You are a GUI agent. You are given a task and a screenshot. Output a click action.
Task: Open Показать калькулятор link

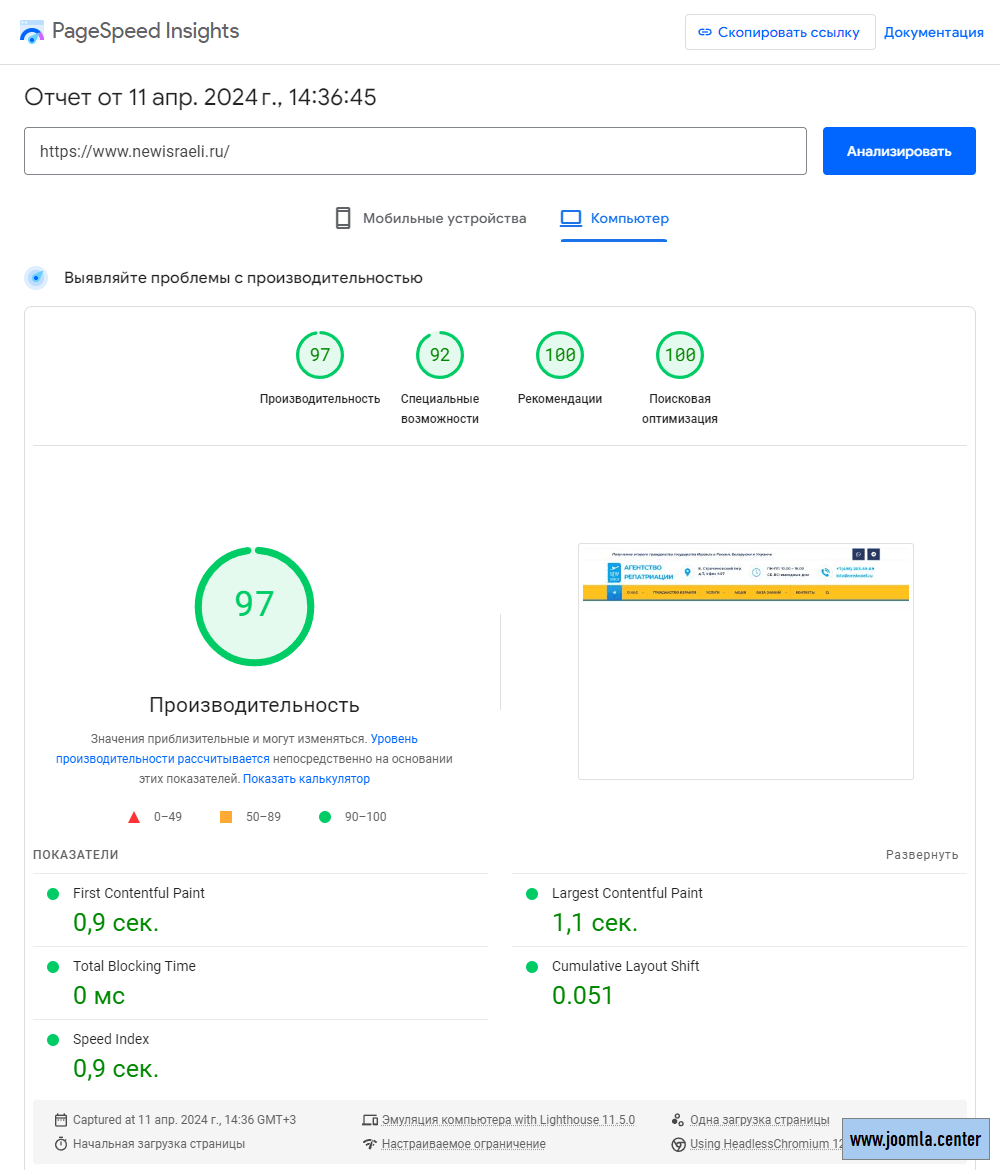pos(306,779)
